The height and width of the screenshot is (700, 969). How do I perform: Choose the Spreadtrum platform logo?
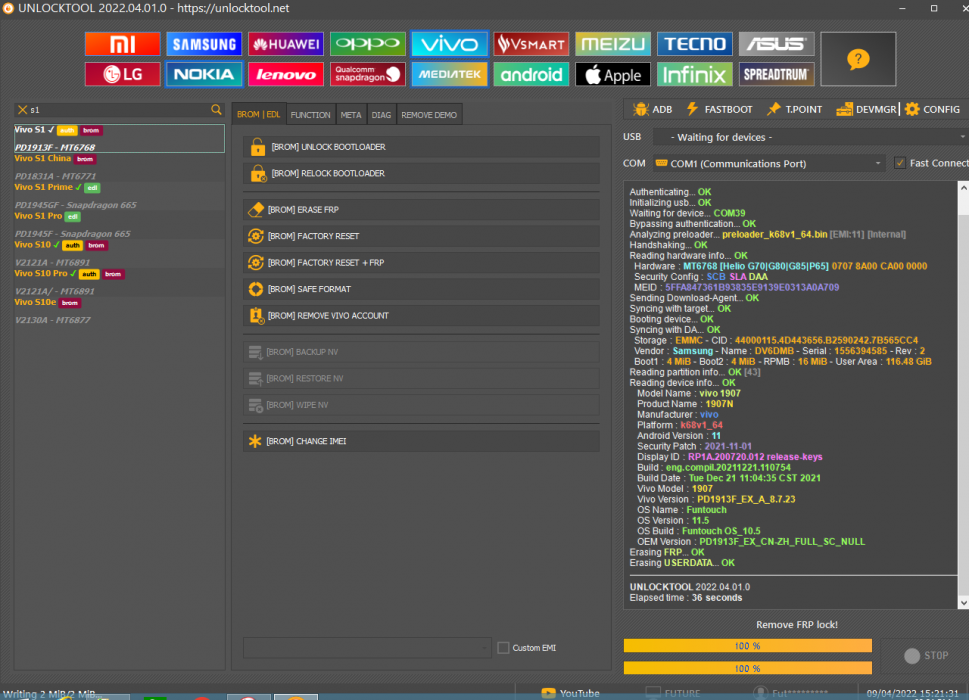(776, 74)
